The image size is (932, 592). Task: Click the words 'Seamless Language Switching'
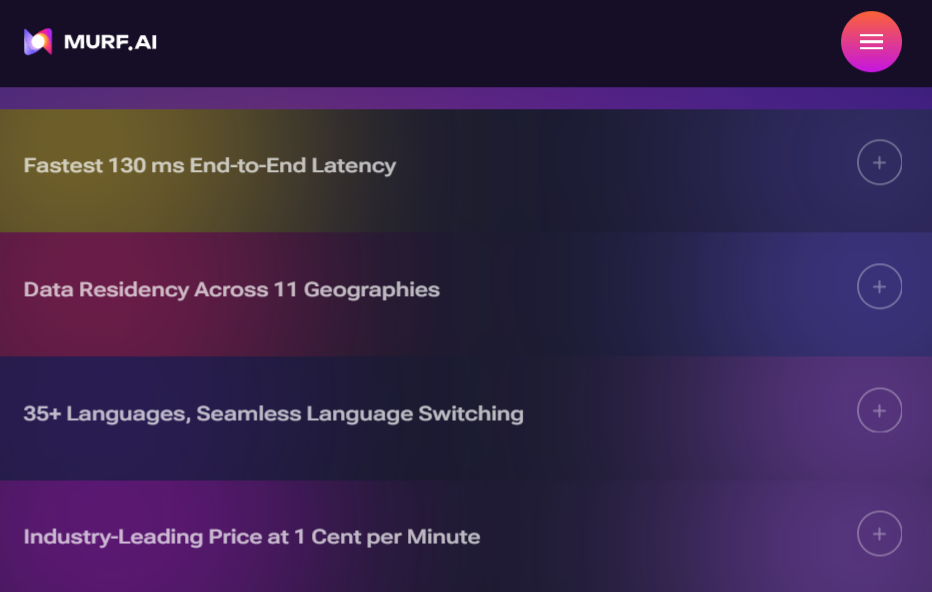pyautogui.click(x=360, y=414)
